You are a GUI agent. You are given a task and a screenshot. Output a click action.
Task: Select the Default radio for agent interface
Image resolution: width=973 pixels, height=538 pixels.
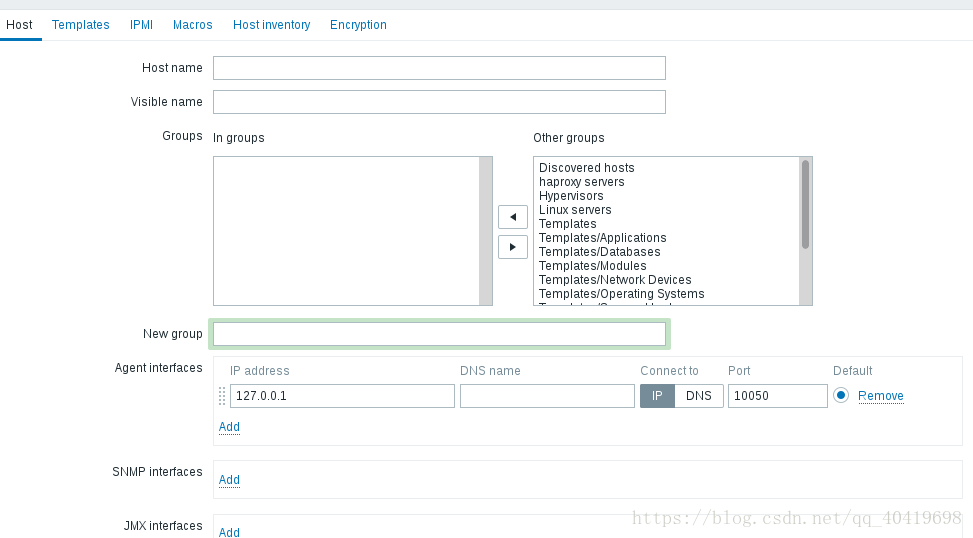841,395
